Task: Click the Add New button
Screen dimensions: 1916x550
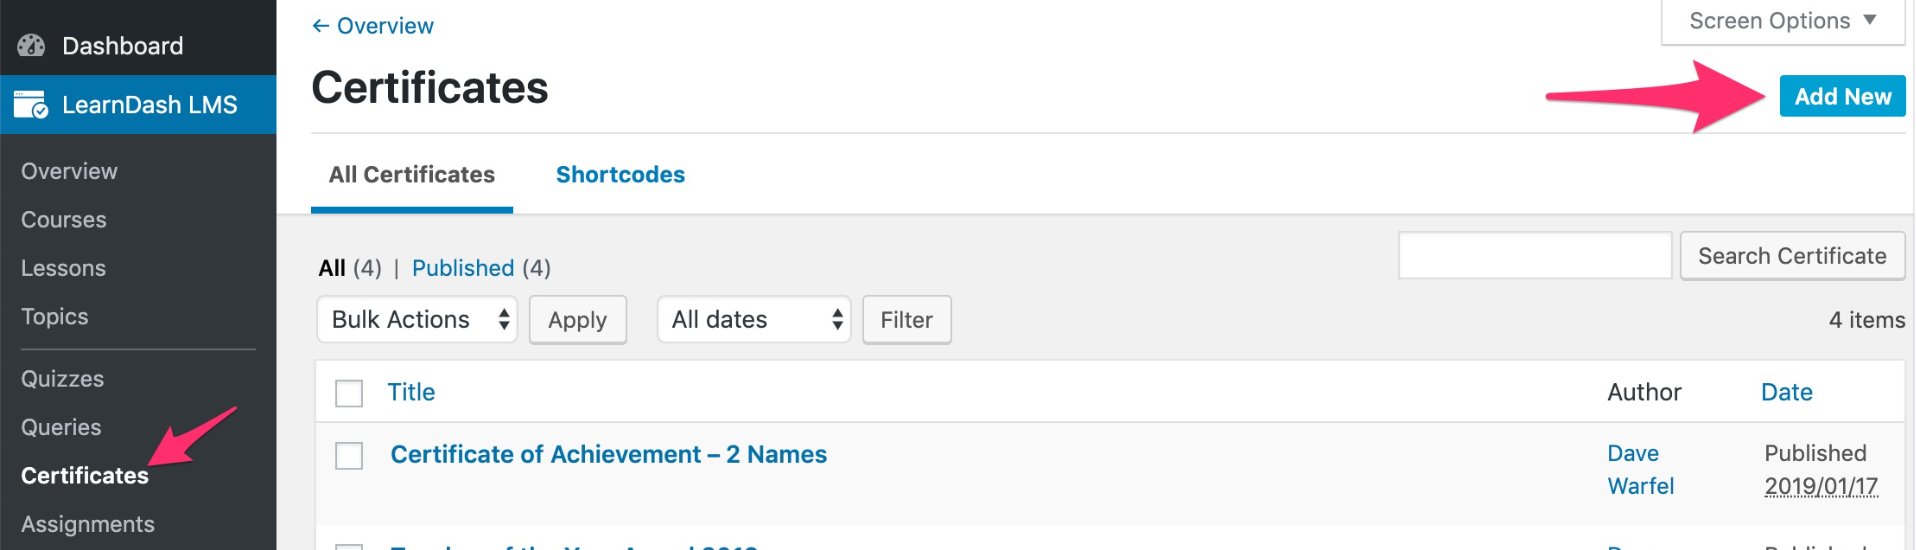Action: (1842, 97)
